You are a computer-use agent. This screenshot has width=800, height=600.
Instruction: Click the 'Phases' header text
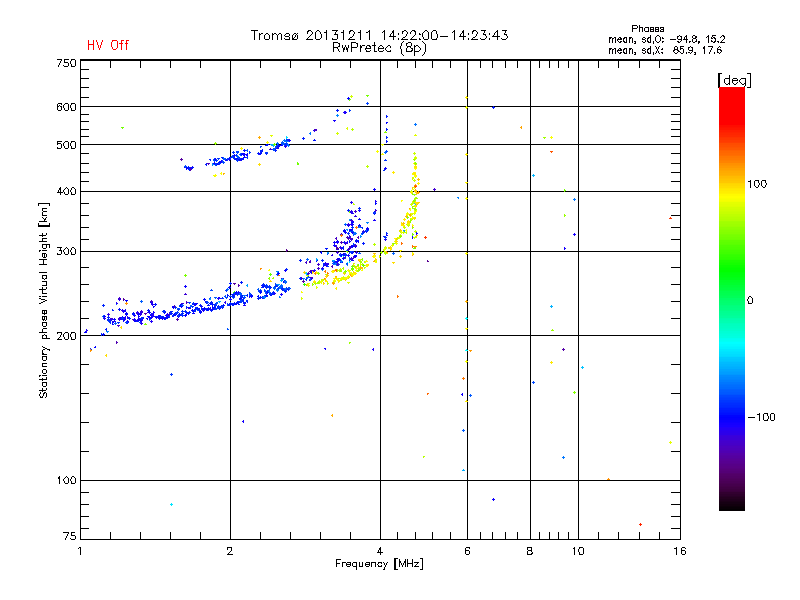pyautogui.click(x=647, y=29)
